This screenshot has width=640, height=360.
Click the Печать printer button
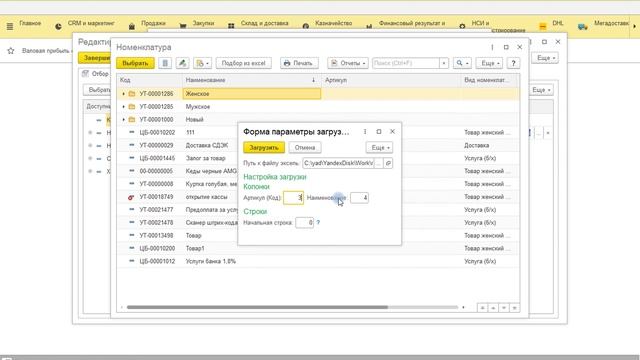pyautogui.click(x=299, y=63)
